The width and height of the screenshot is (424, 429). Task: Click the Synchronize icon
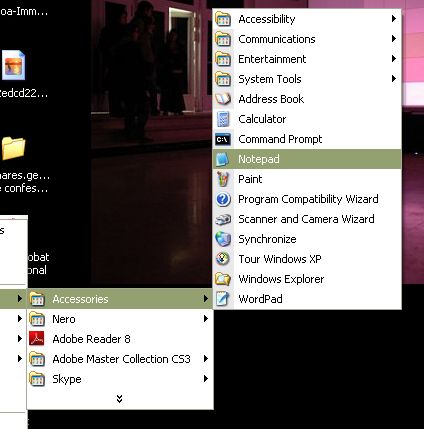(x=223, y=239)
